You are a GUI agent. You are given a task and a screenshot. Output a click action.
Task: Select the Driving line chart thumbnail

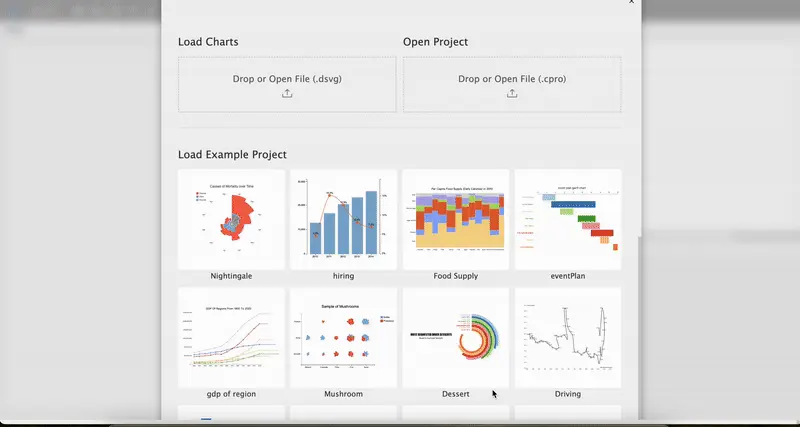pos(567,337)
